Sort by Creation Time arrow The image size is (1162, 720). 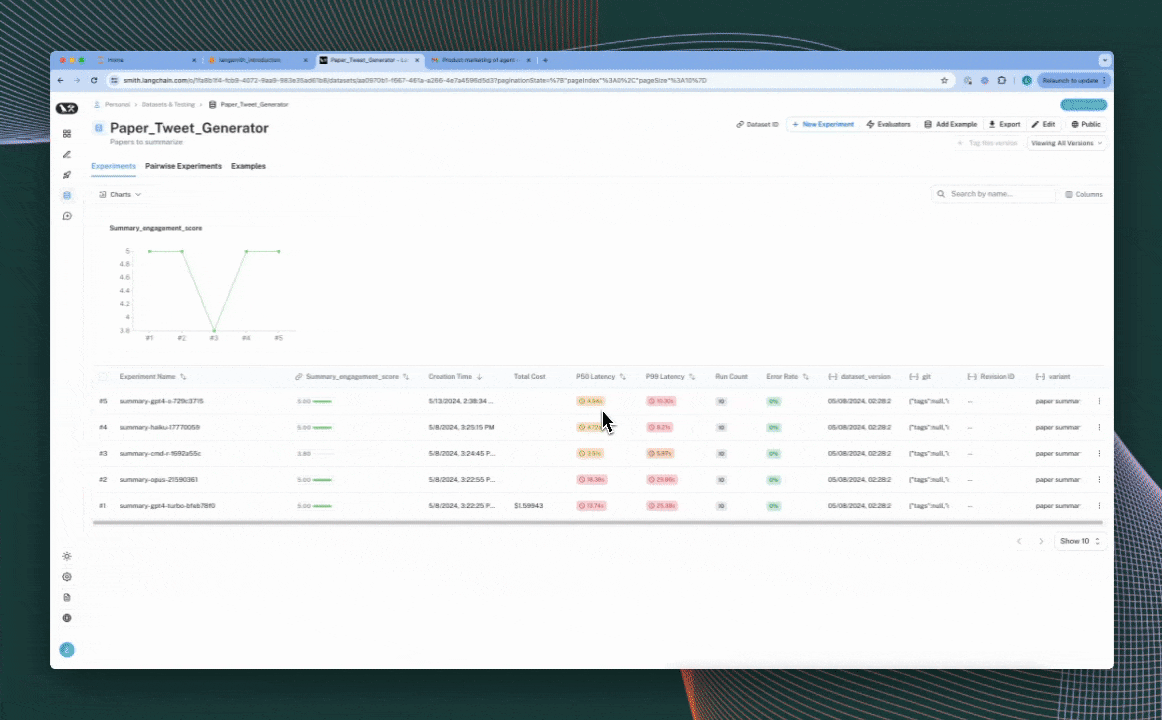479,377
